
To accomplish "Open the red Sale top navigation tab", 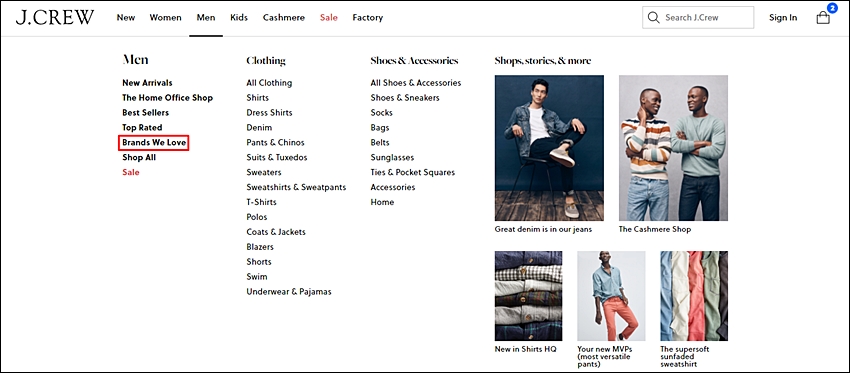I will [x=329, y=17].
